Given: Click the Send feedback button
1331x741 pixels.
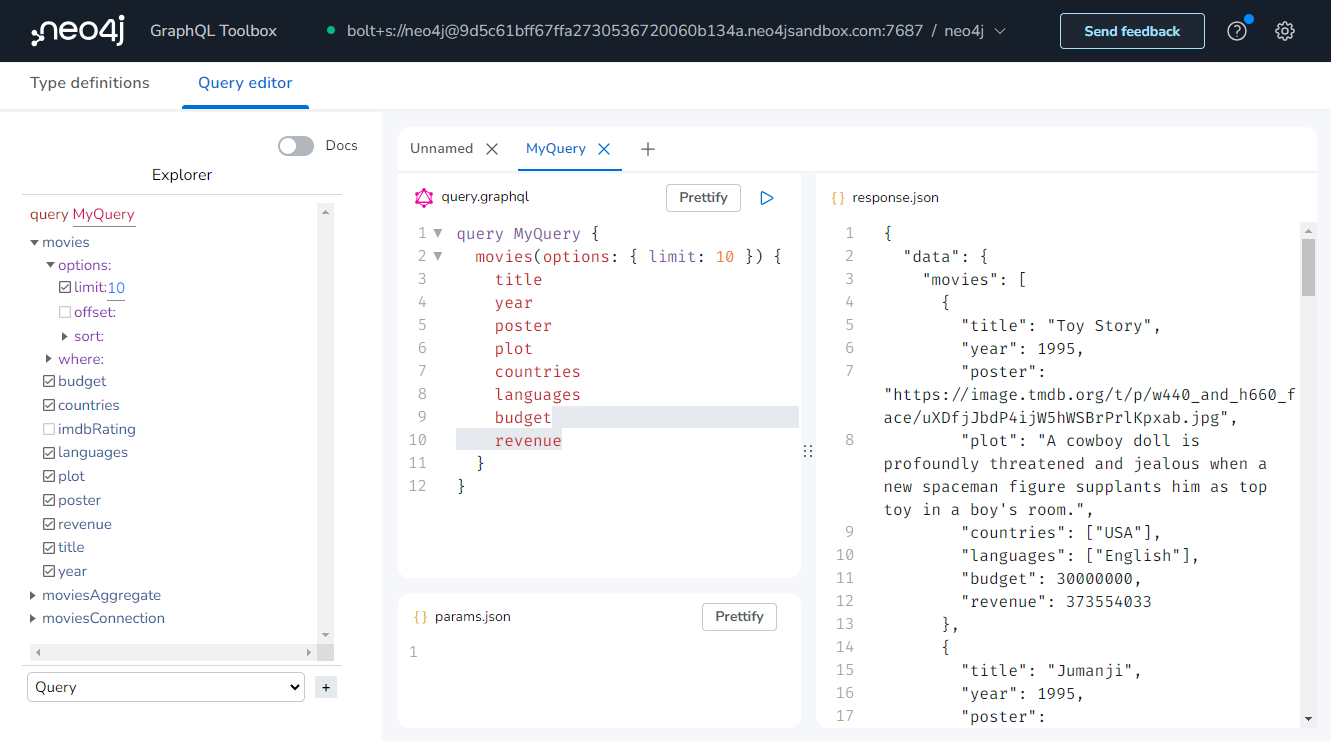Looking at the screenshot, I should pyautogui.click(x=1132, y=30).
